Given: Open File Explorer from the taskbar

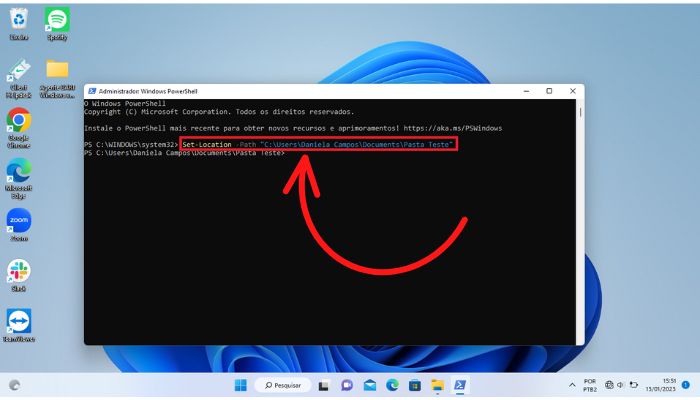Looking at the screenshot, I should [x=438, y=385].
